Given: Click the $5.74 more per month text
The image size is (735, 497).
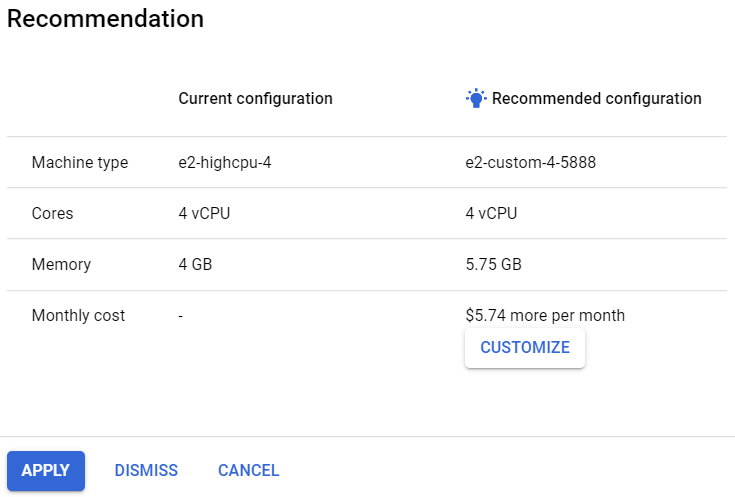Looking at the screenshot, I should [545, 316].
